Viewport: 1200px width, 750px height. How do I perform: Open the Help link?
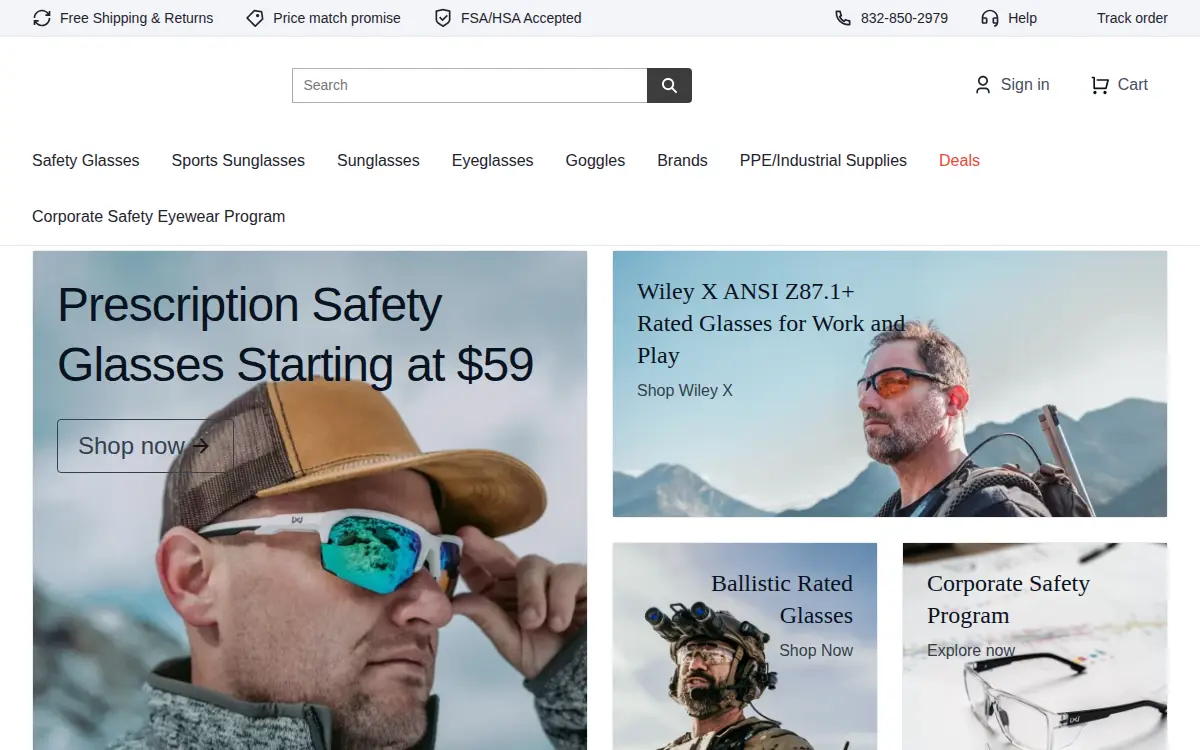(1022, 18)
